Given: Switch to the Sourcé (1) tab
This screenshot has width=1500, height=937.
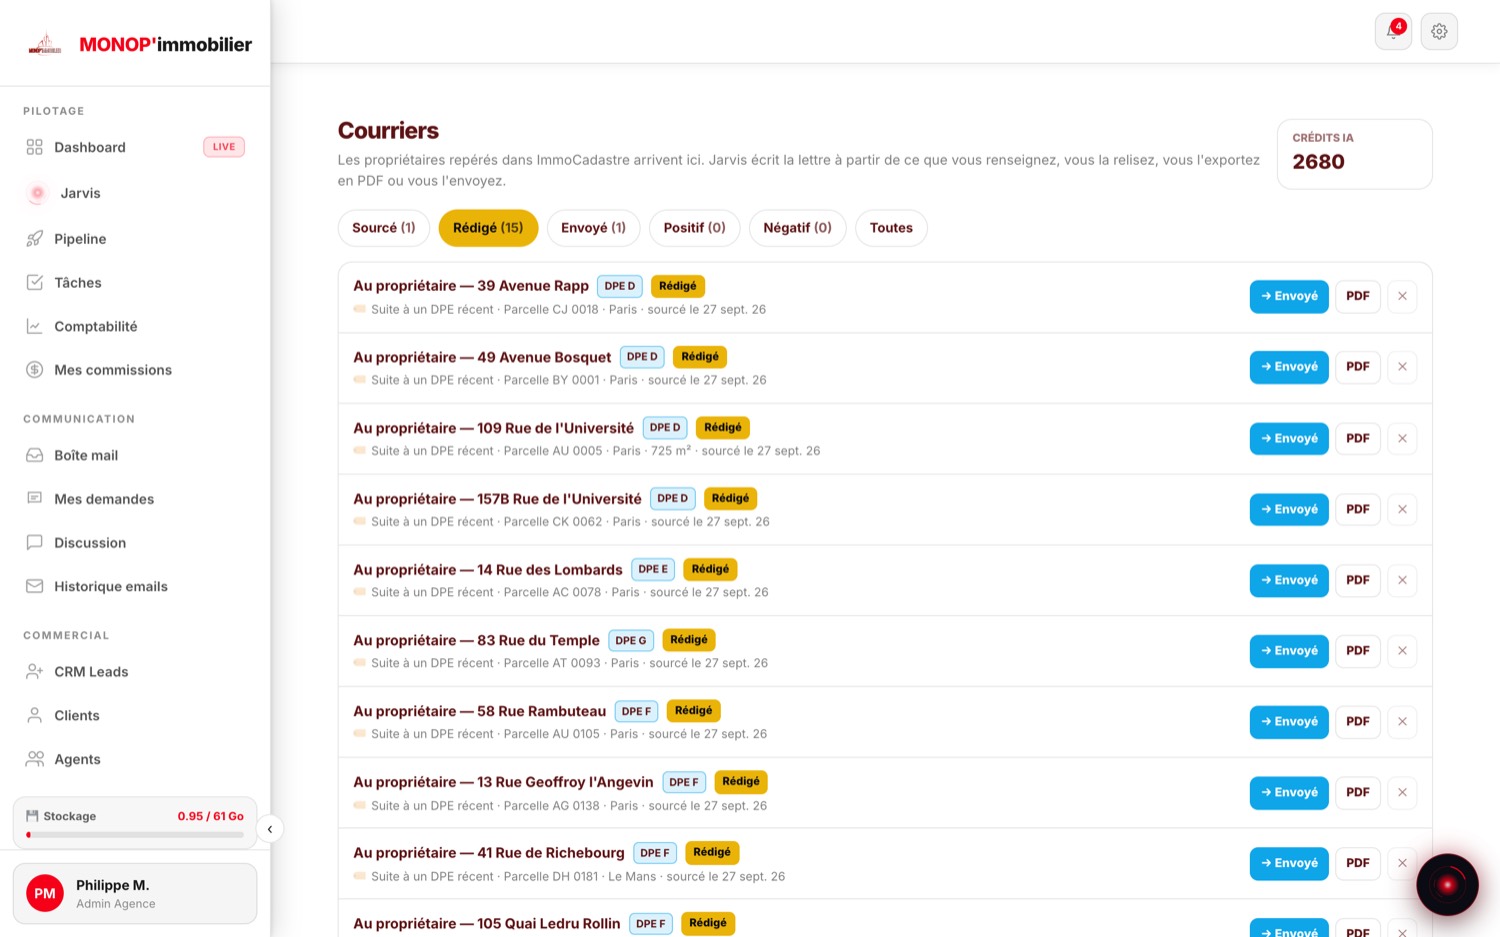Looking at the screenshot, I should pyautogui.click(x=384, y=228).
